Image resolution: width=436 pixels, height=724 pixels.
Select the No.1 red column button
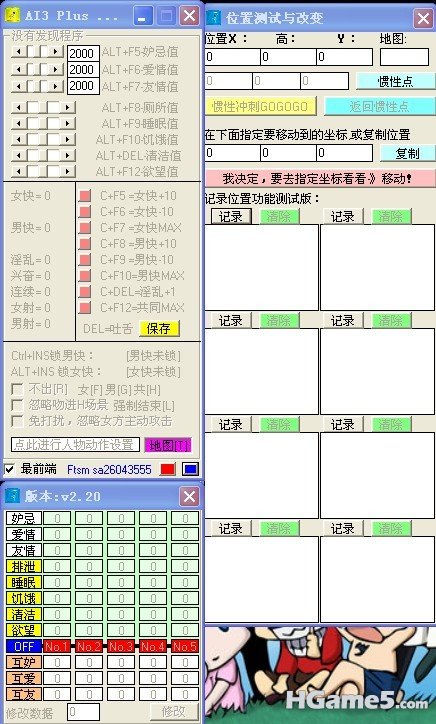pyautogui.click(x=57, y=646)
